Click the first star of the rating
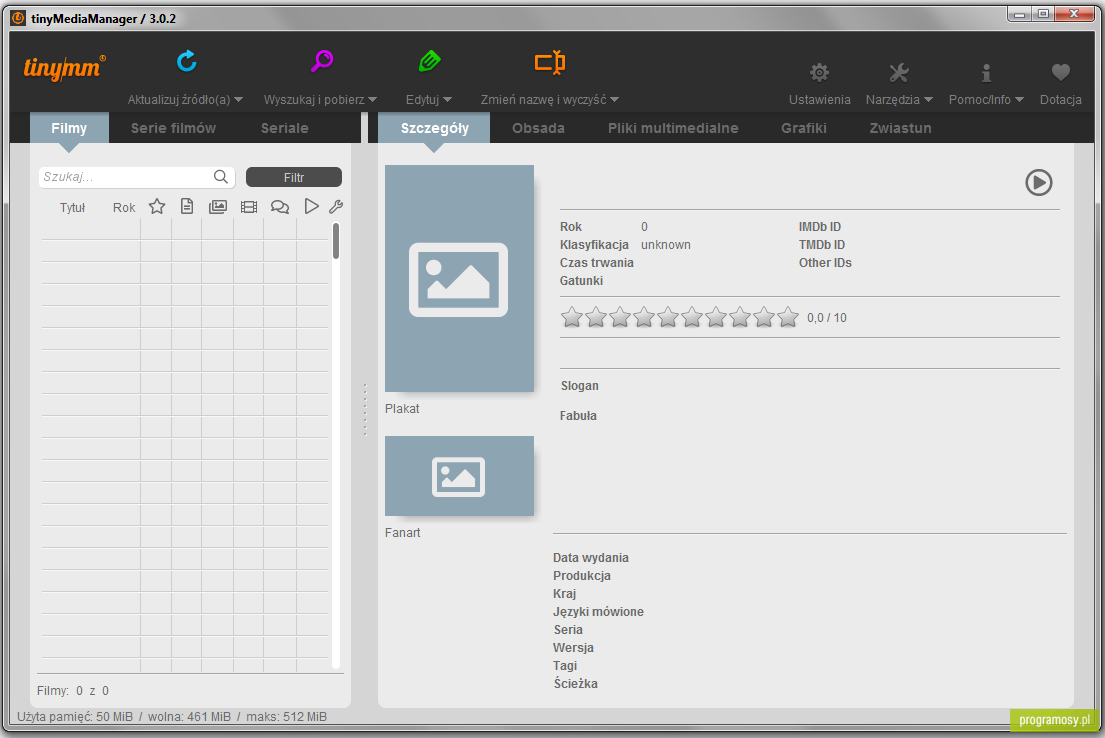The width and height of the screenshot is (1105, 738). click(x=572, y=317)
